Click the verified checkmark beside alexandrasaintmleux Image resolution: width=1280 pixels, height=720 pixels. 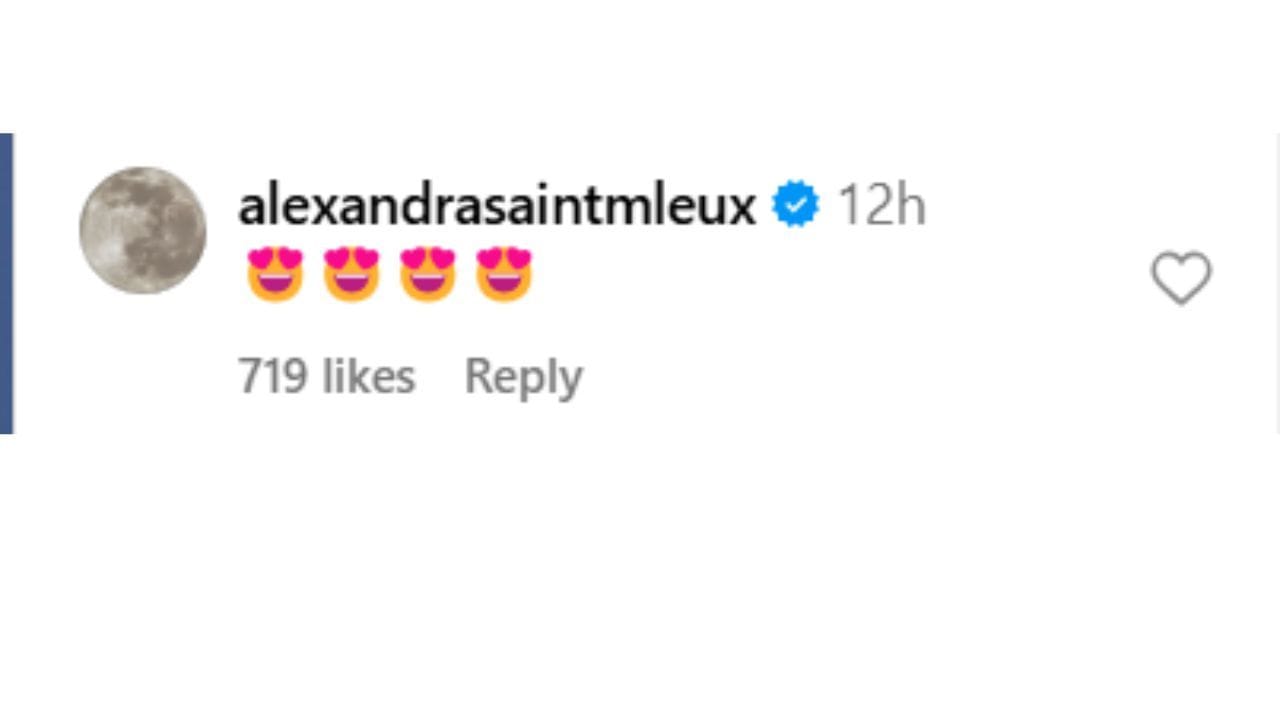coord(794,204)
